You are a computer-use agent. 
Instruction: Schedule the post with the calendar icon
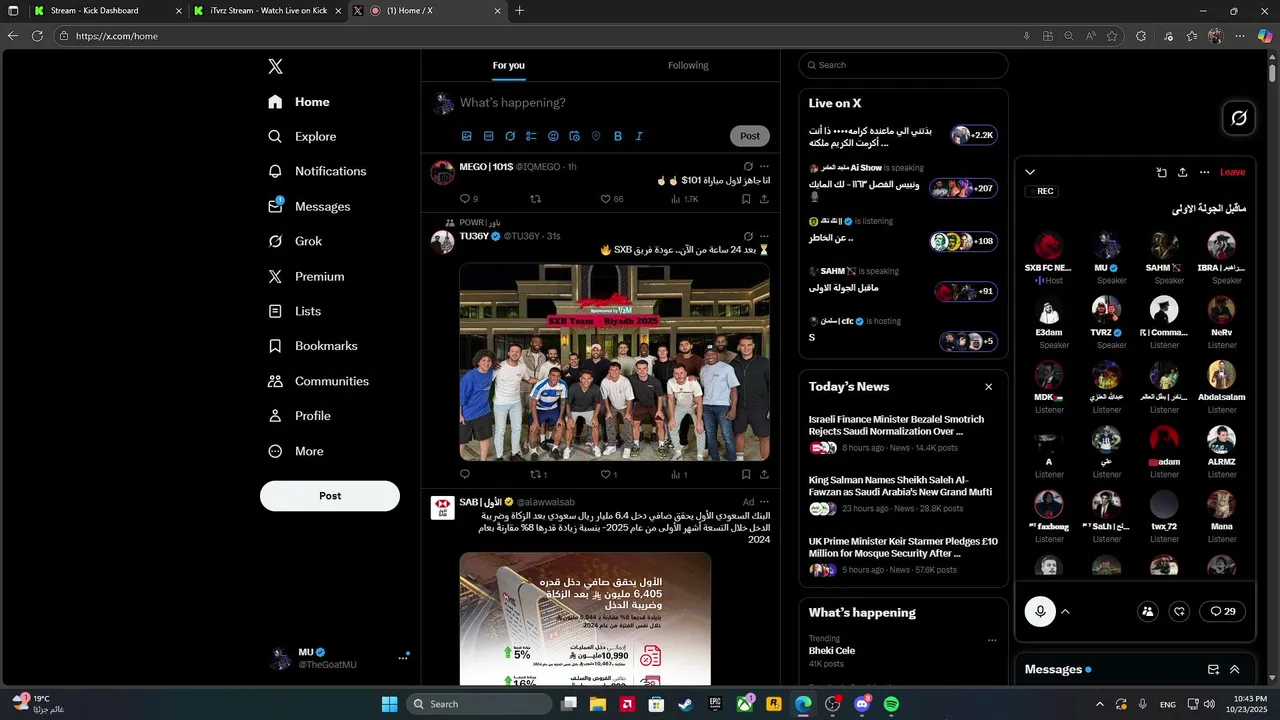click(574, 136)
